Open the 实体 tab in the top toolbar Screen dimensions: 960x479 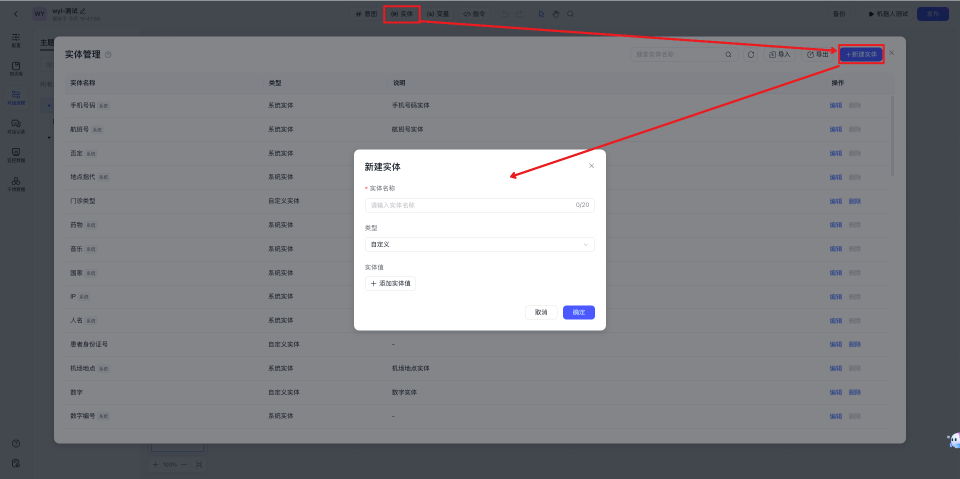[x=402, y=14]
